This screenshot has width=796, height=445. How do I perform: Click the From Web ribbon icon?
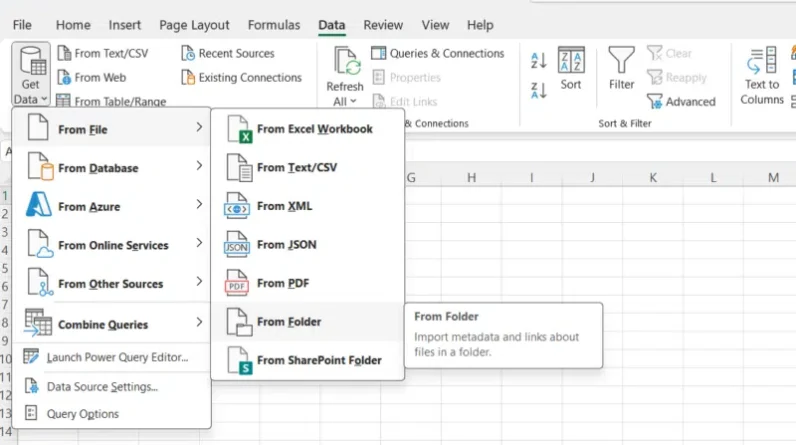[64, 77]
